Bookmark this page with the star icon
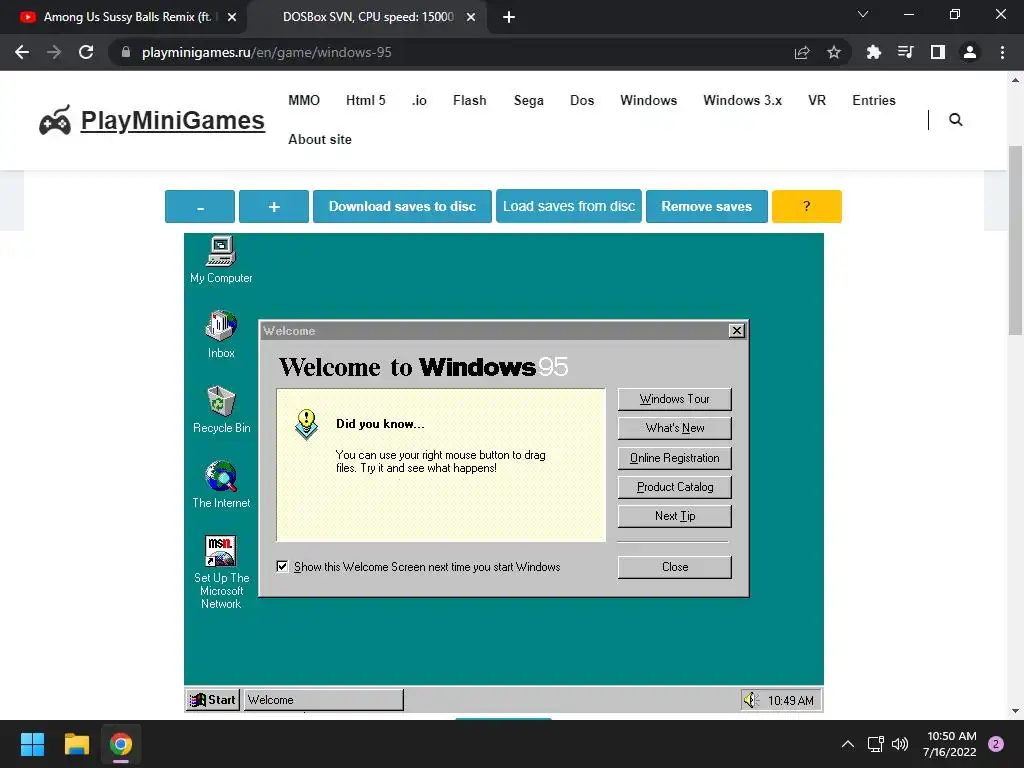This screenshot has height=768, width=1024. tap(834, 52)
